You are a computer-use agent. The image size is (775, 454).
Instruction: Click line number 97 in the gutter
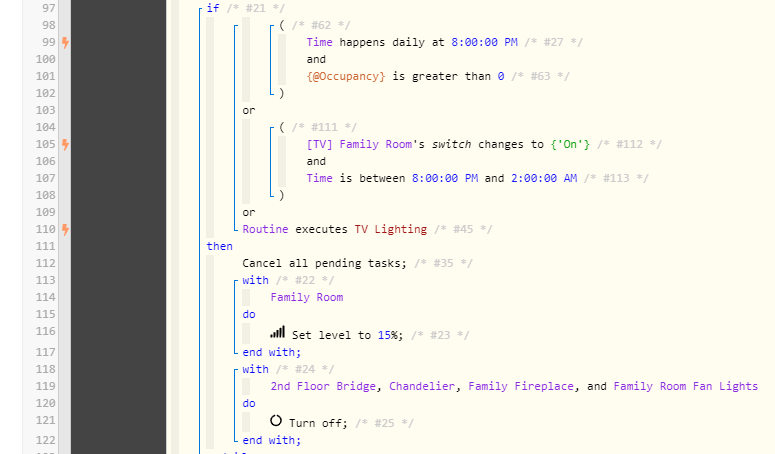49,8
